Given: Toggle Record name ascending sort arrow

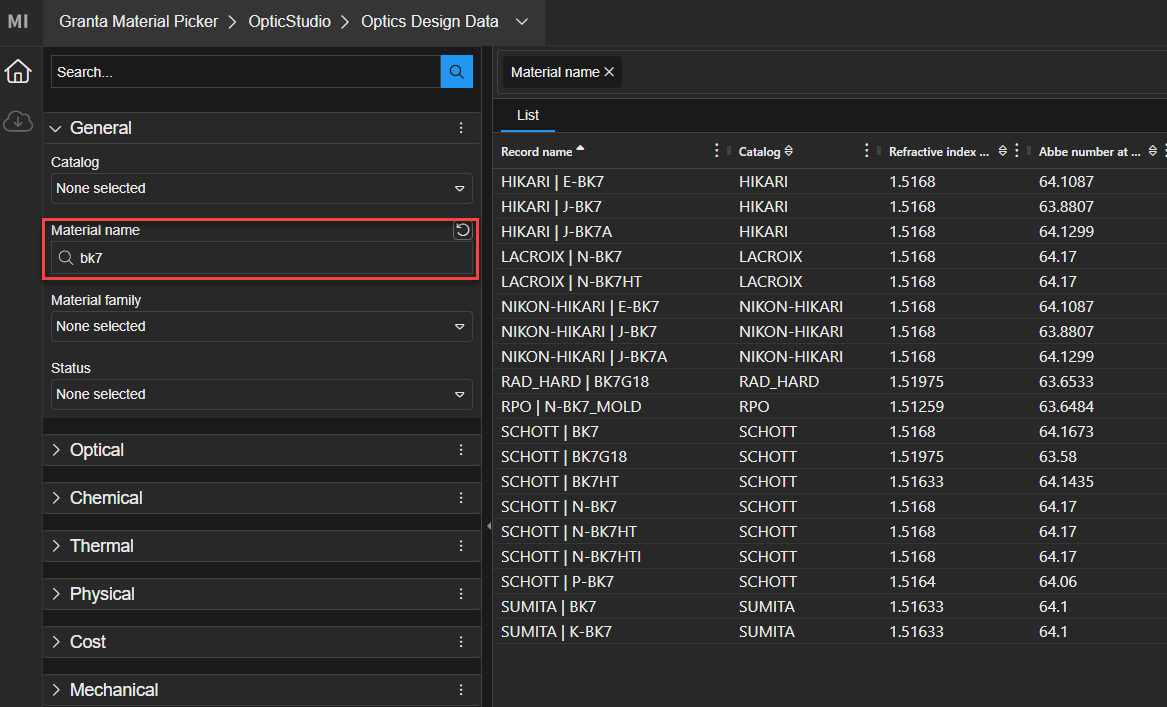Looking at the screenshot, I should click(581, 148).
